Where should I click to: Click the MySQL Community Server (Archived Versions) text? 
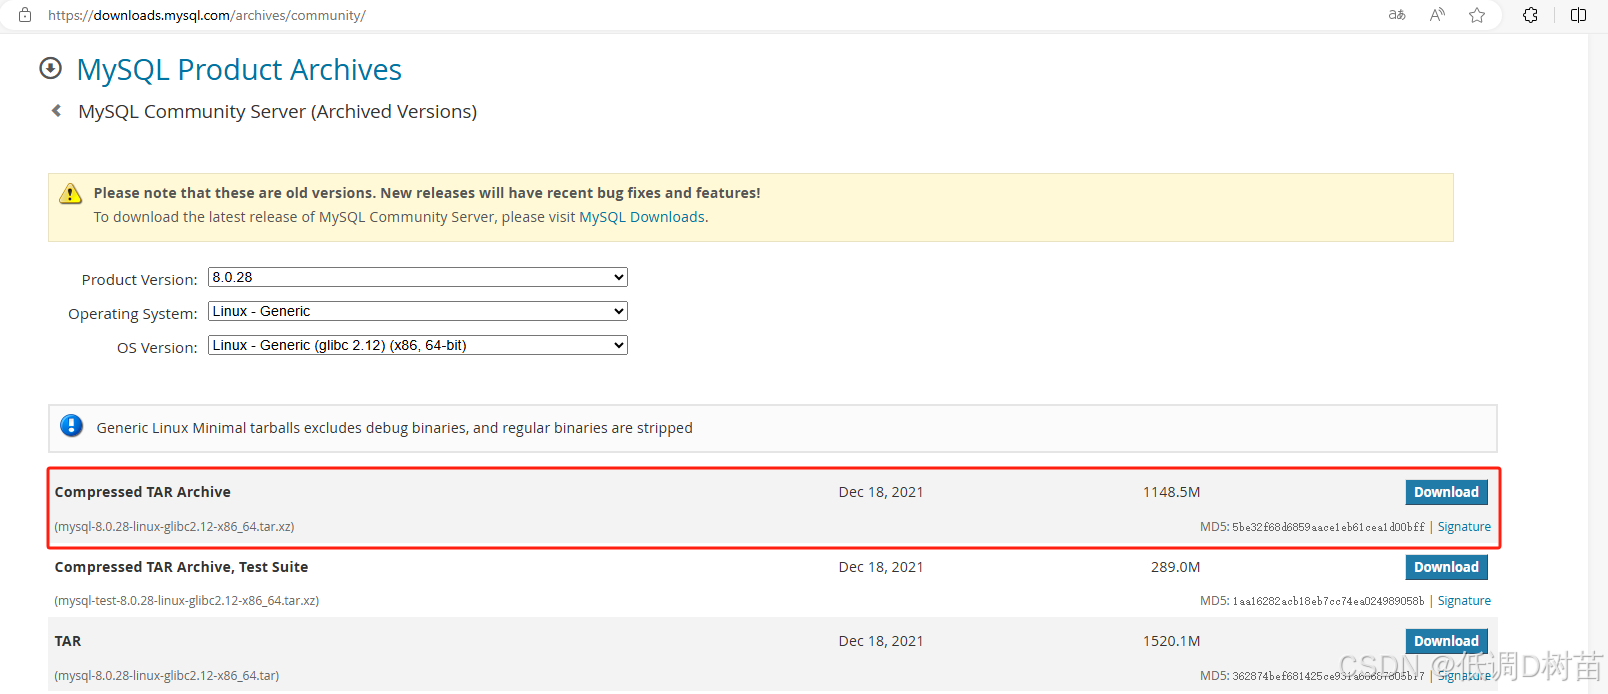pos(278,111)
